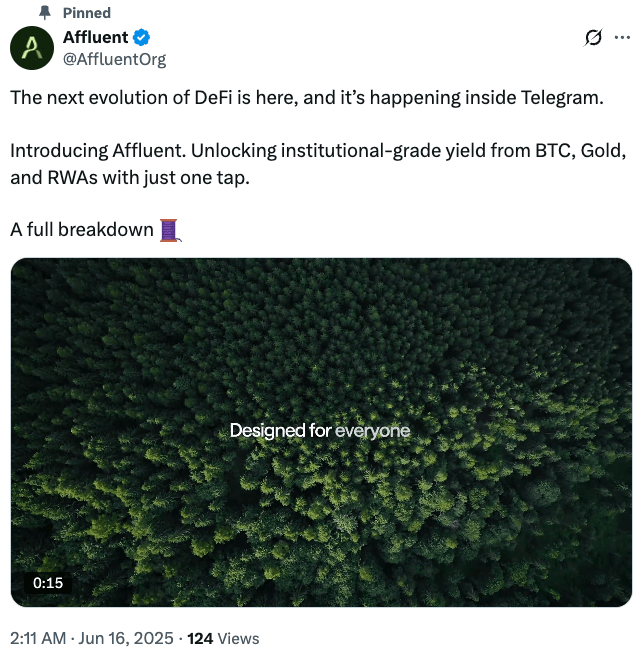Screen dimensions: 643x649
Task: Click the blue verified checkmark badge
Action: 142,38
